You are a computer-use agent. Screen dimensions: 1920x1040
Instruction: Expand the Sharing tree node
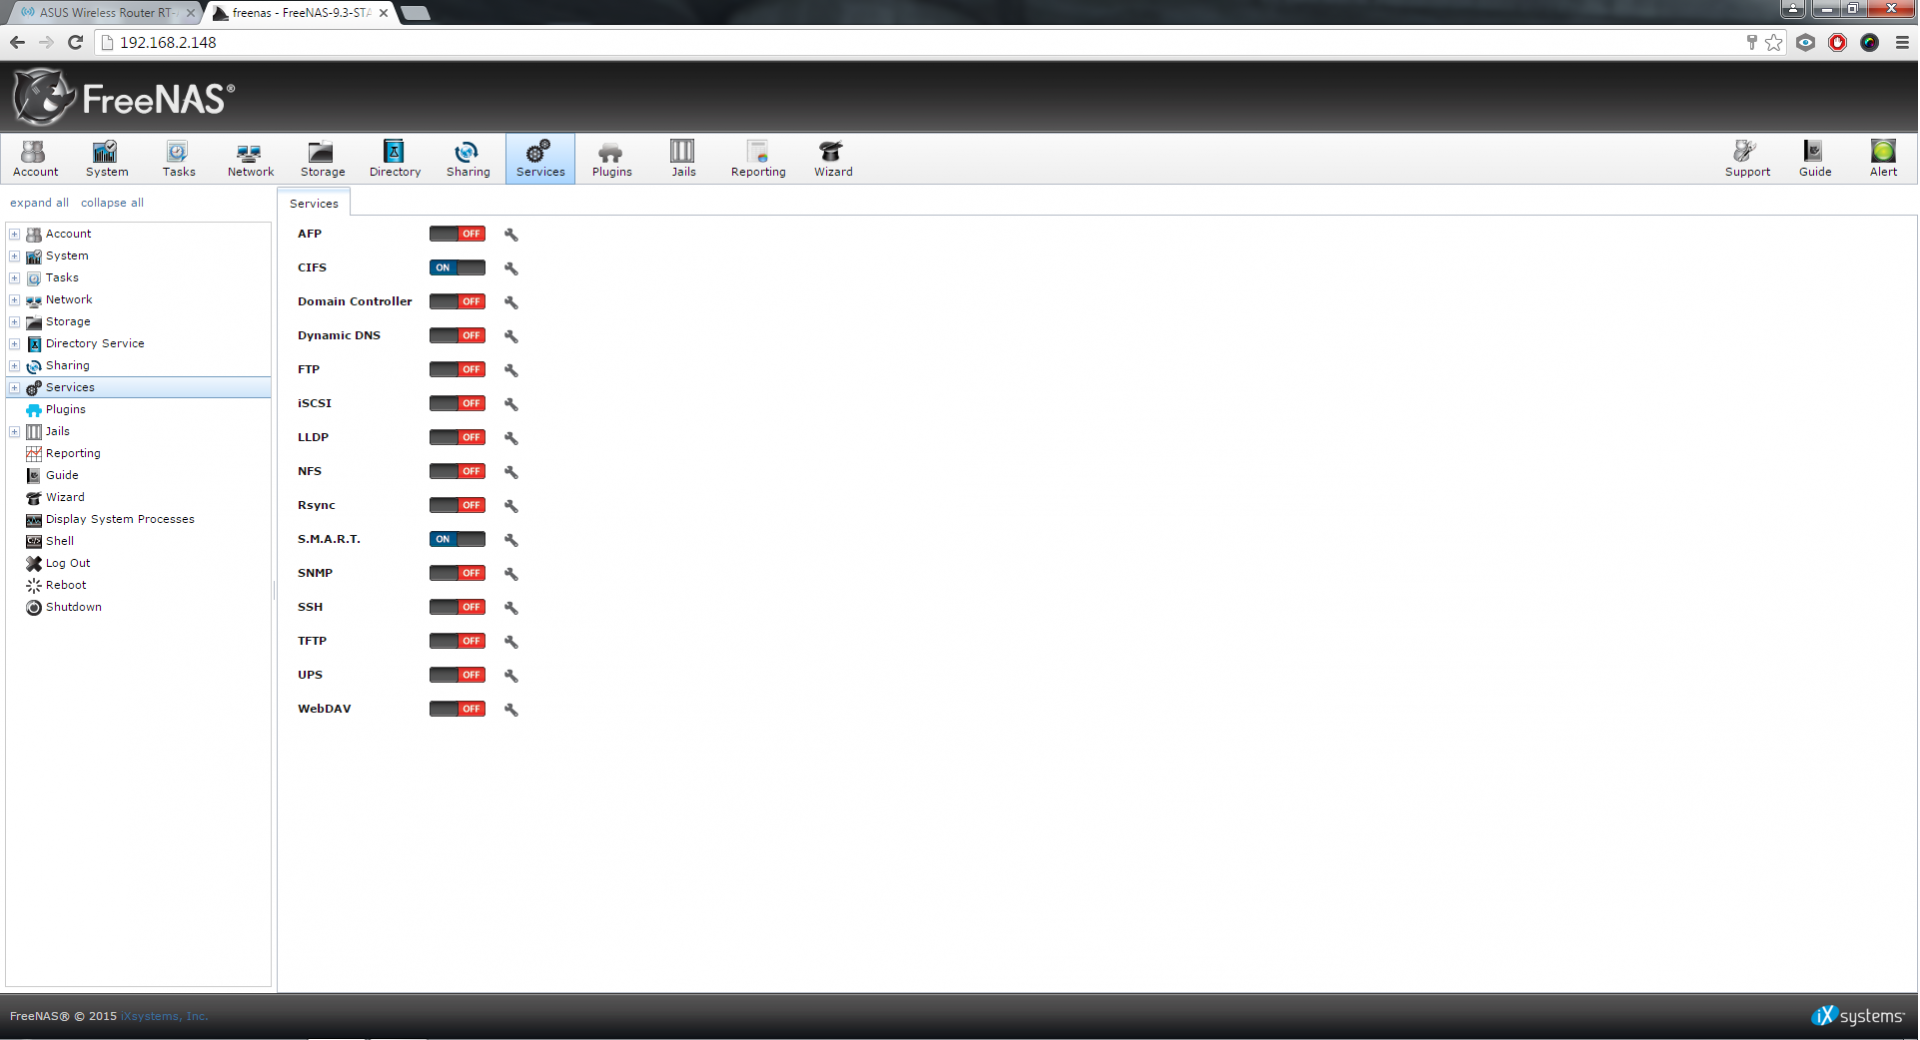pyautogui.click(x=14, y=366)
